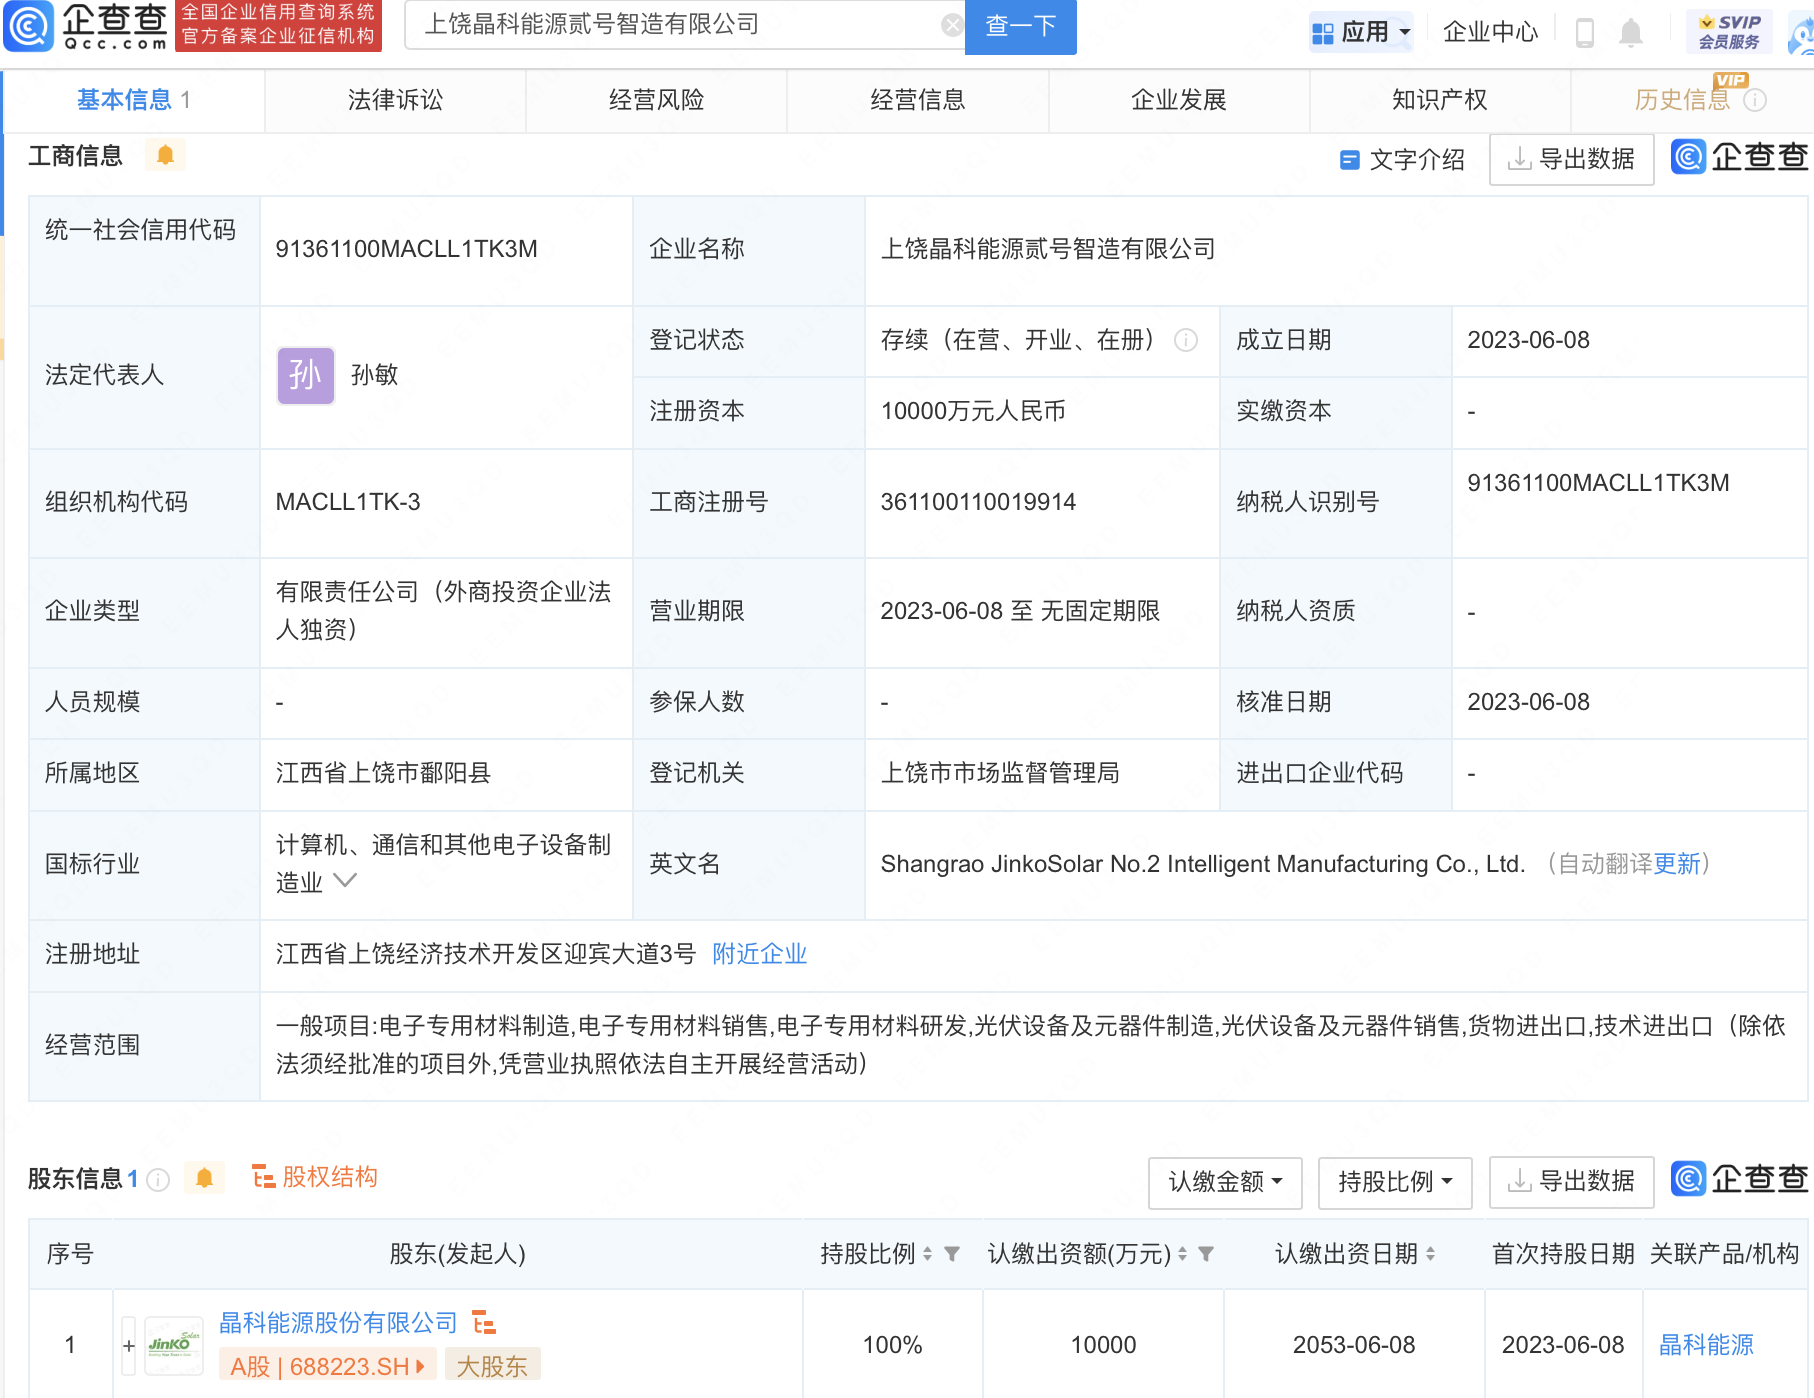
Task: Click the unified credit code 91361100MACLL1TK3M
Action: pyautogui.click(x=406, y=249)
